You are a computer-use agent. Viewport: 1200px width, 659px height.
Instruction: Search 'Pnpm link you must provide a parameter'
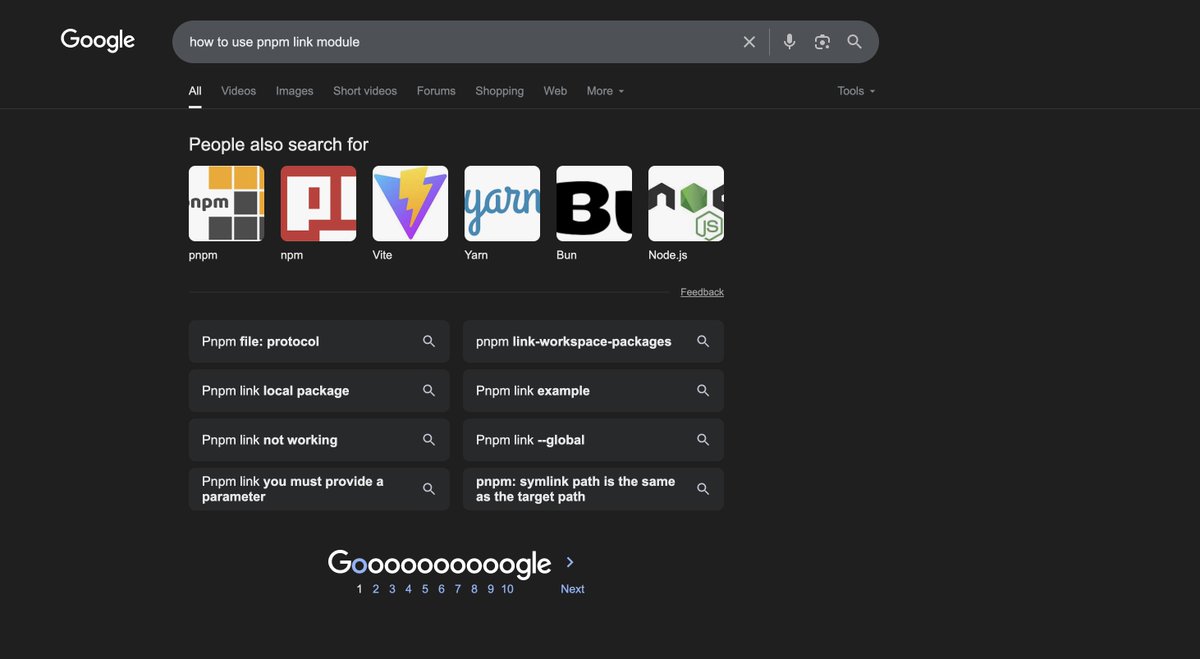[x=319, y=489]
